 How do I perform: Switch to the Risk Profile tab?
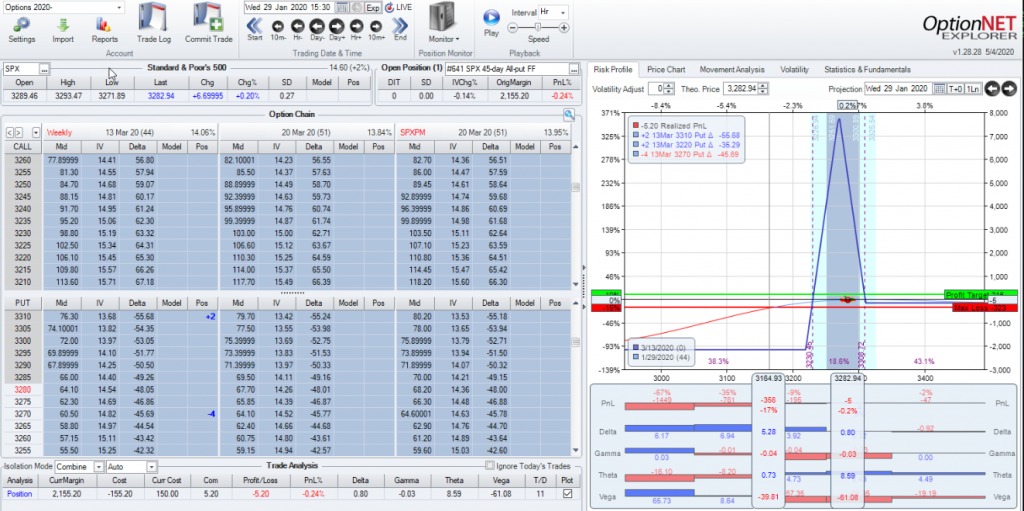pos(613,69)
